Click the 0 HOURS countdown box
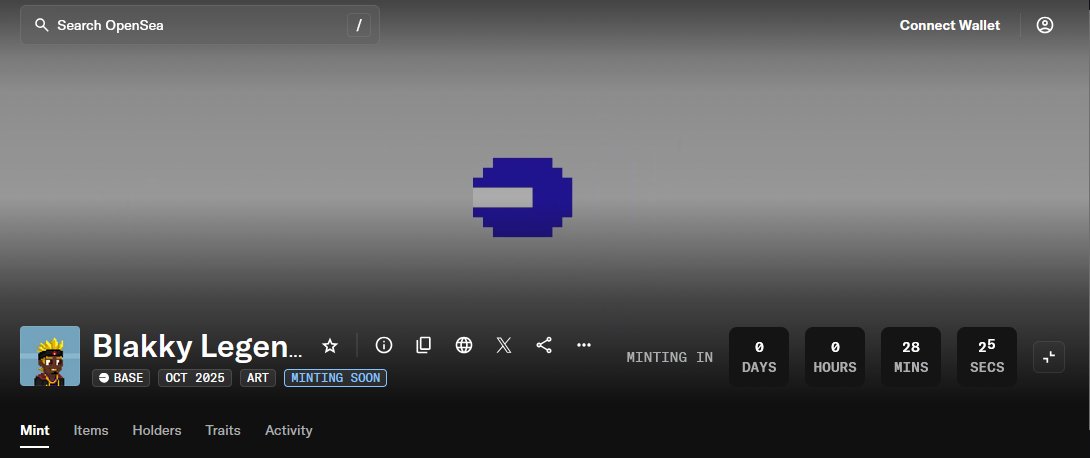The image size is (1090, 458). (835, 357)
